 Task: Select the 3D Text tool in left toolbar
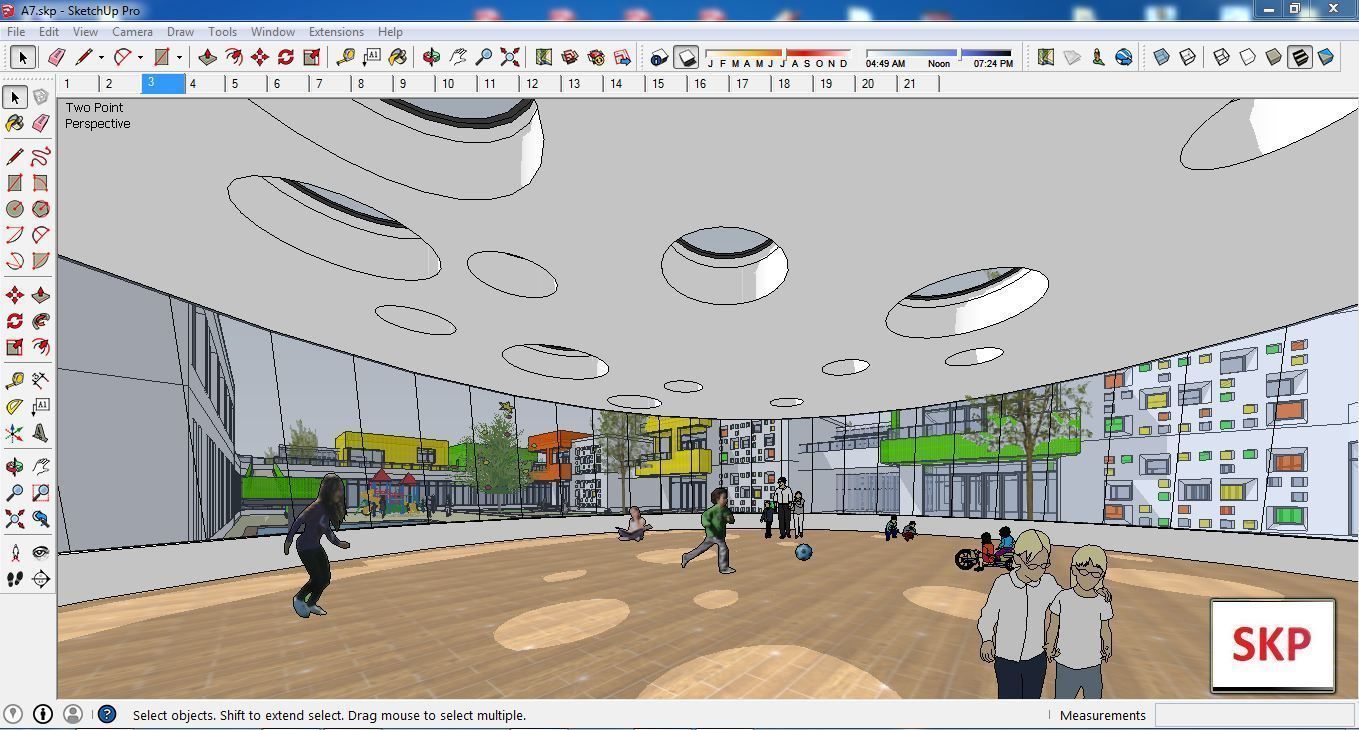click(x=41, y=433)
